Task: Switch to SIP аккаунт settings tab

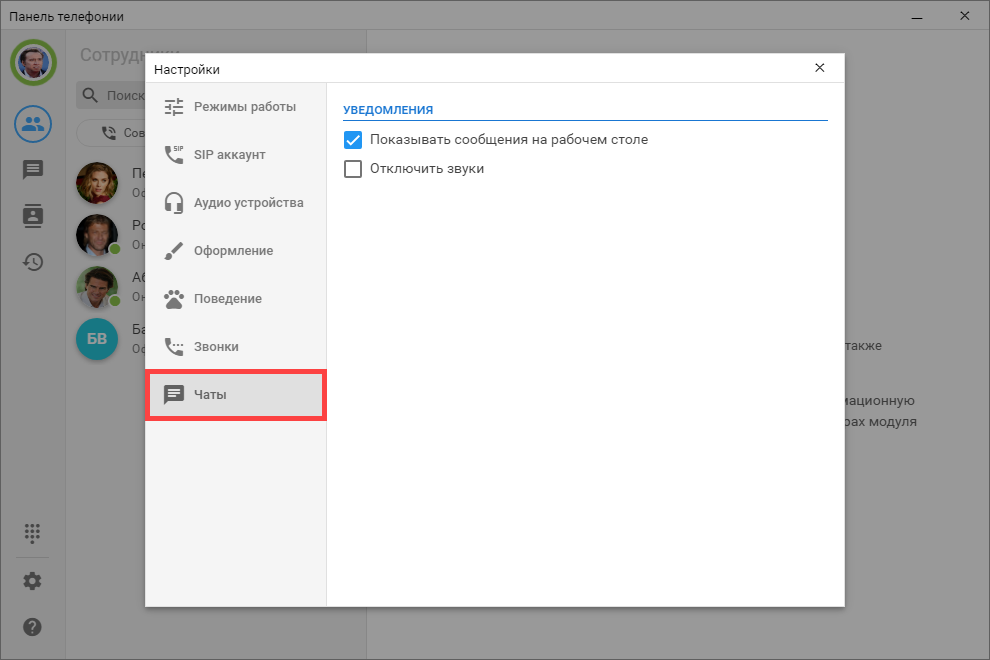Action: [x=236, y=155]
